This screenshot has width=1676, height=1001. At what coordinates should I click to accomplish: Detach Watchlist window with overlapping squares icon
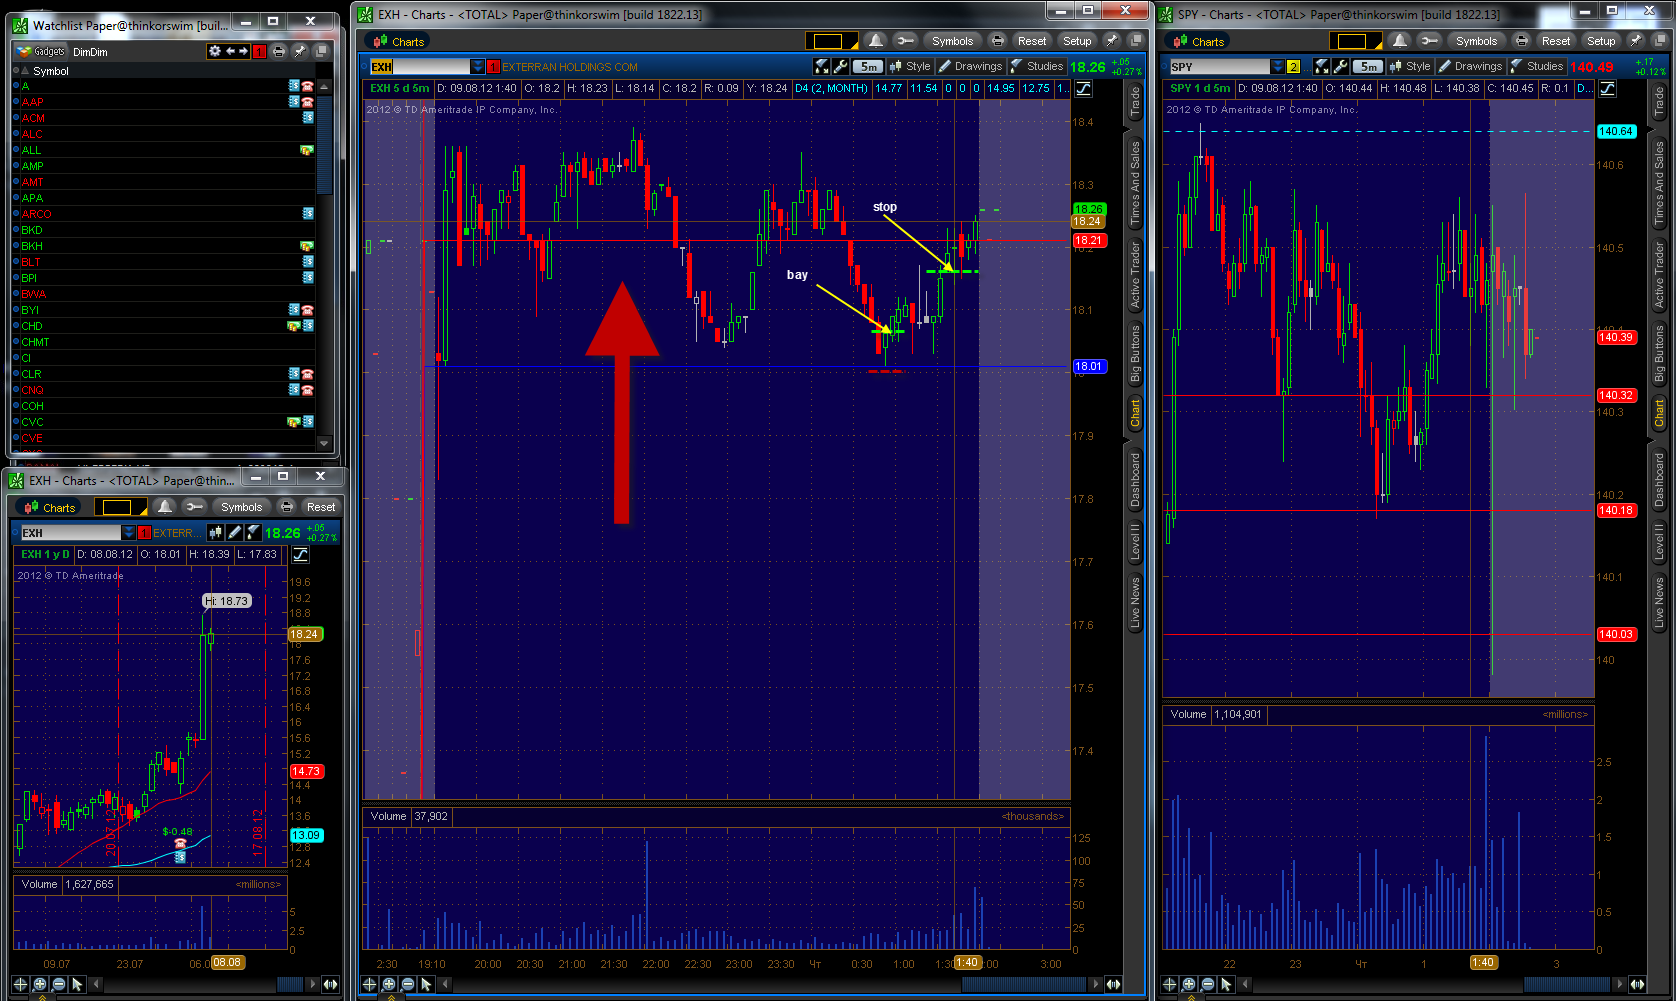tap(321, 51)
